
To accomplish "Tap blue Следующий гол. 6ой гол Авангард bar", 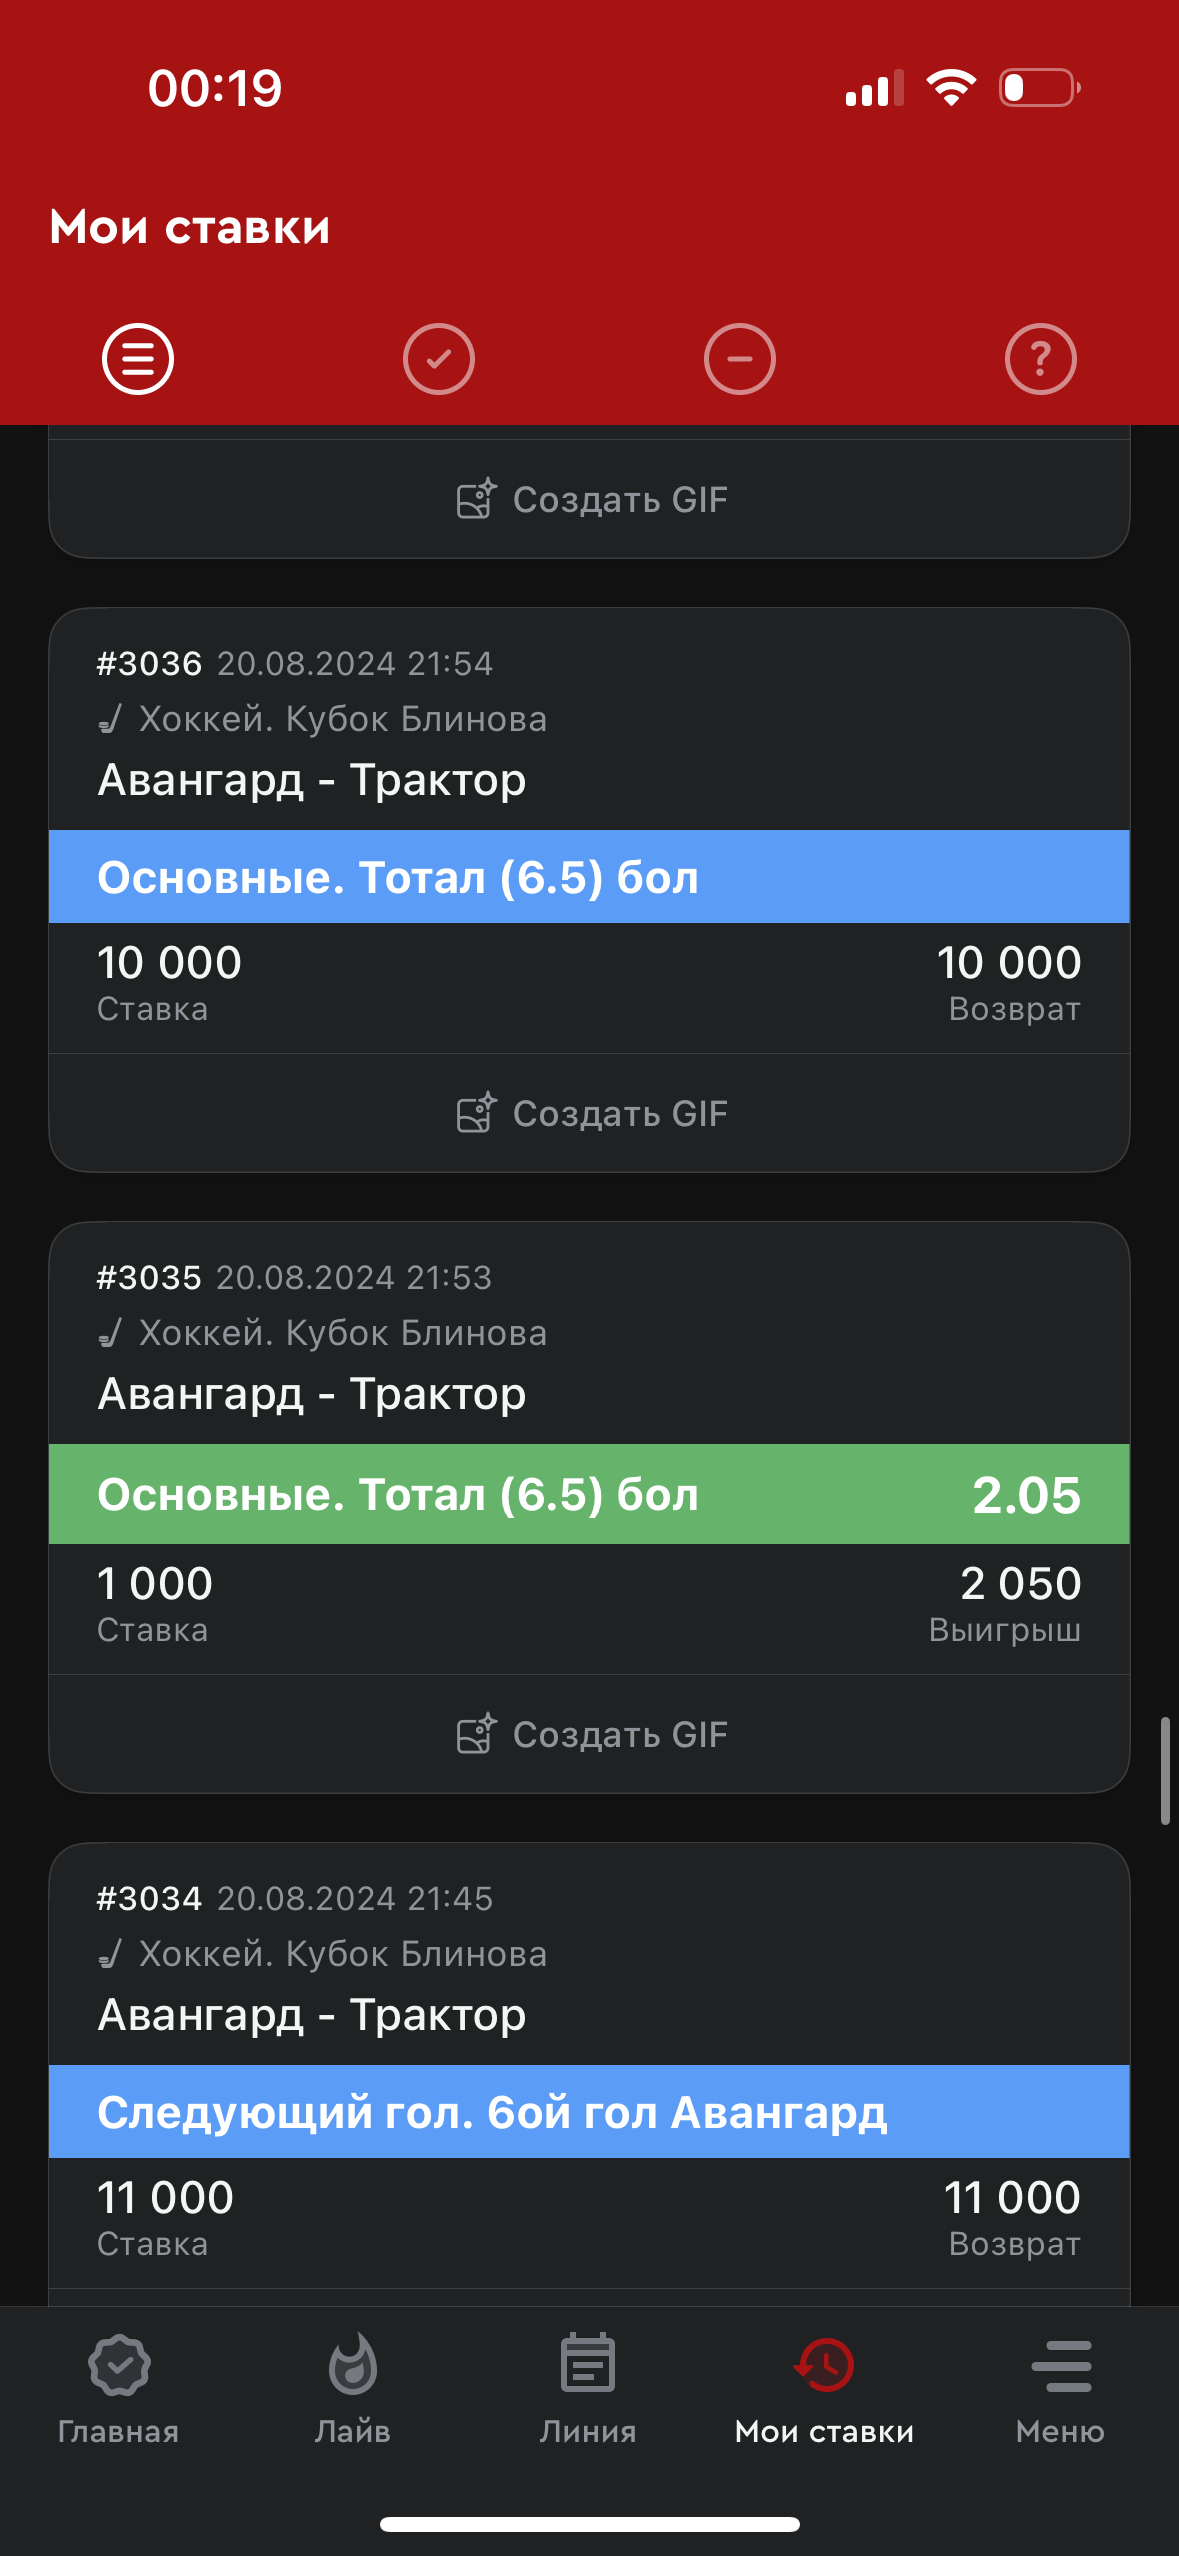I will click(x=589, y=2112).
